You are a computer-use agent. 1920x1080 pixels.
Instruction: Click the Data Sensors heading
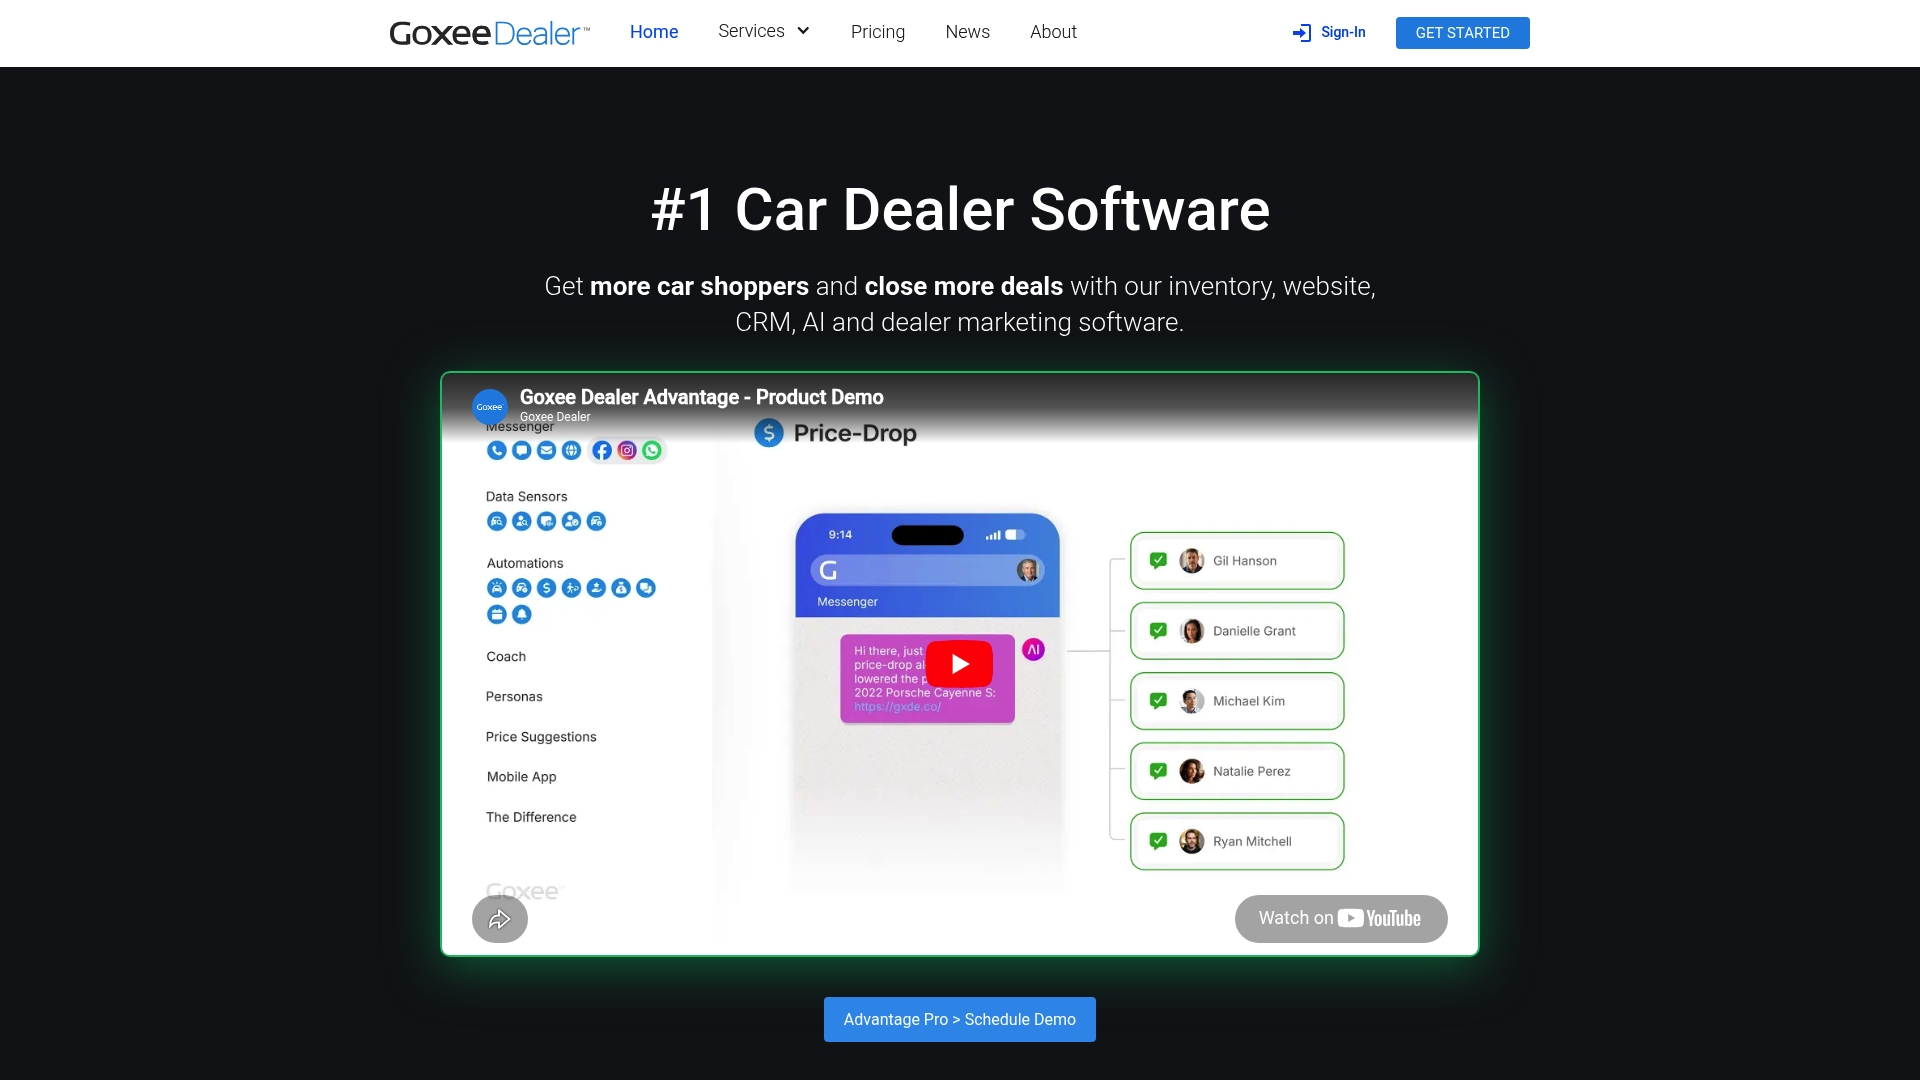(x=526, y=497)
